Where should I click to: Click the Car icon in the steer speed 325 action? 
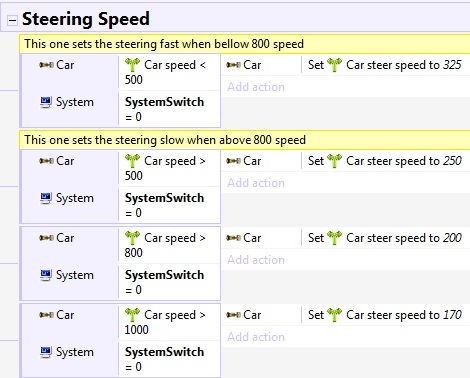[x=233, y=65]
